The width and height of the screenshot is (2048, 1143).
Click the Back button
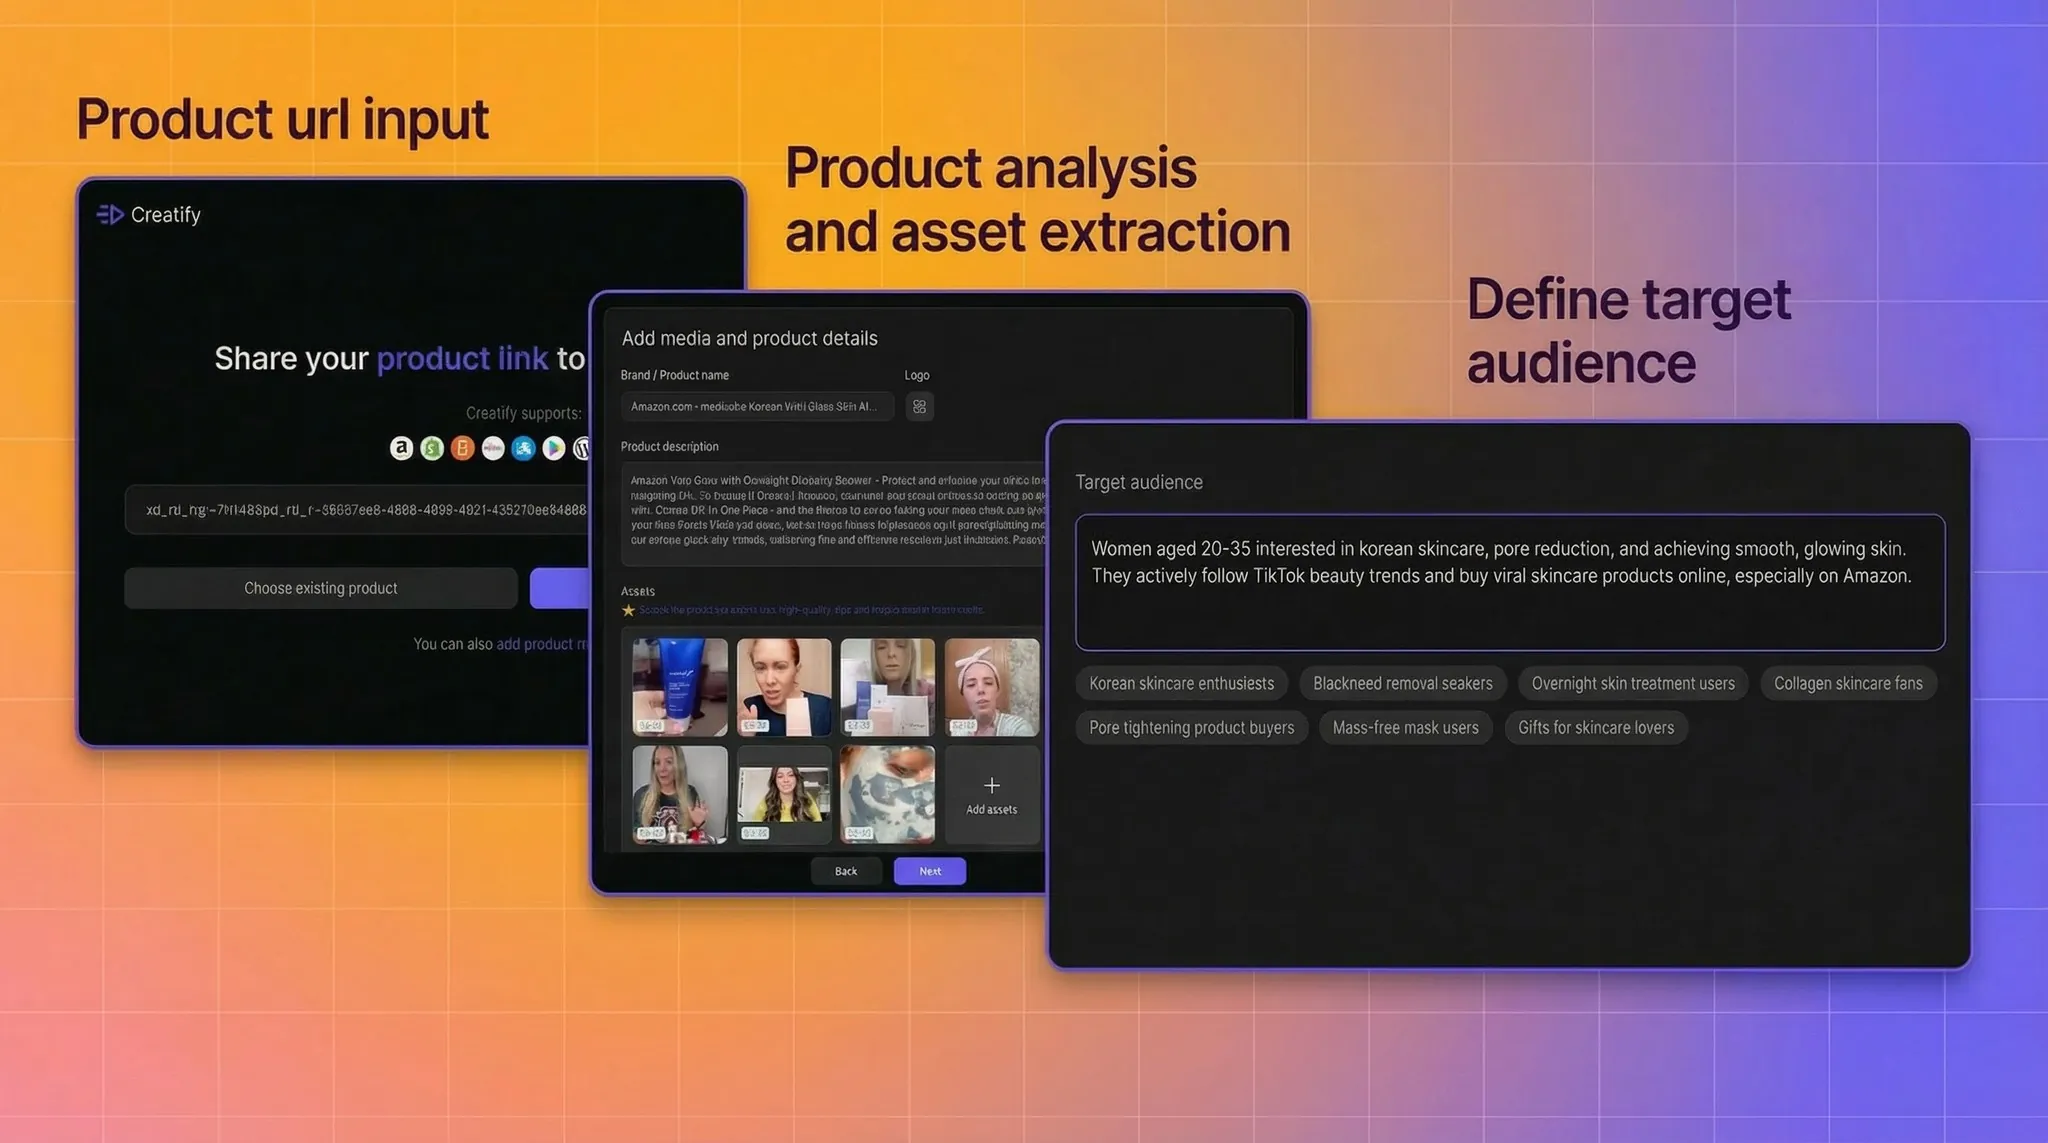pos(846,871)
